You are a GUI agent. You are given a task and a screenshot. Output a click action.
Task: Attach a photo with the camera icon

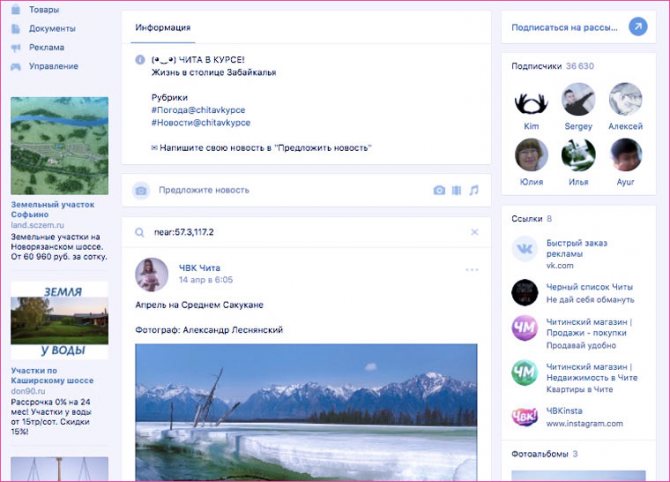[x=439, y=190]
